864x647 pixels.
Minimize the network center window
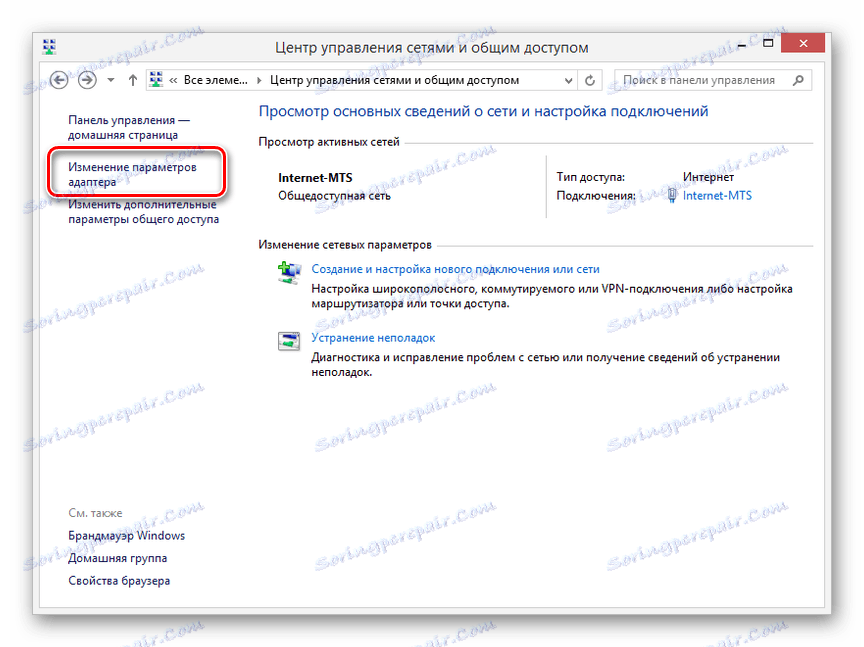(x=742, y=44)
